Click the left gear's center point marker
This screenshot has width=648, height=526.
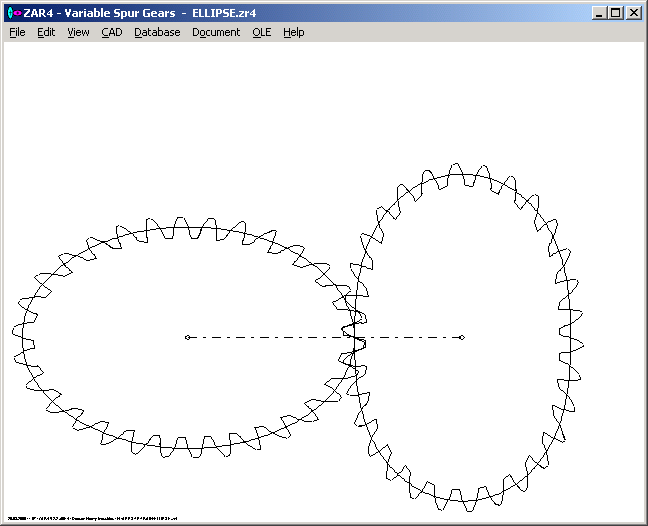click(x=187, y=337)
